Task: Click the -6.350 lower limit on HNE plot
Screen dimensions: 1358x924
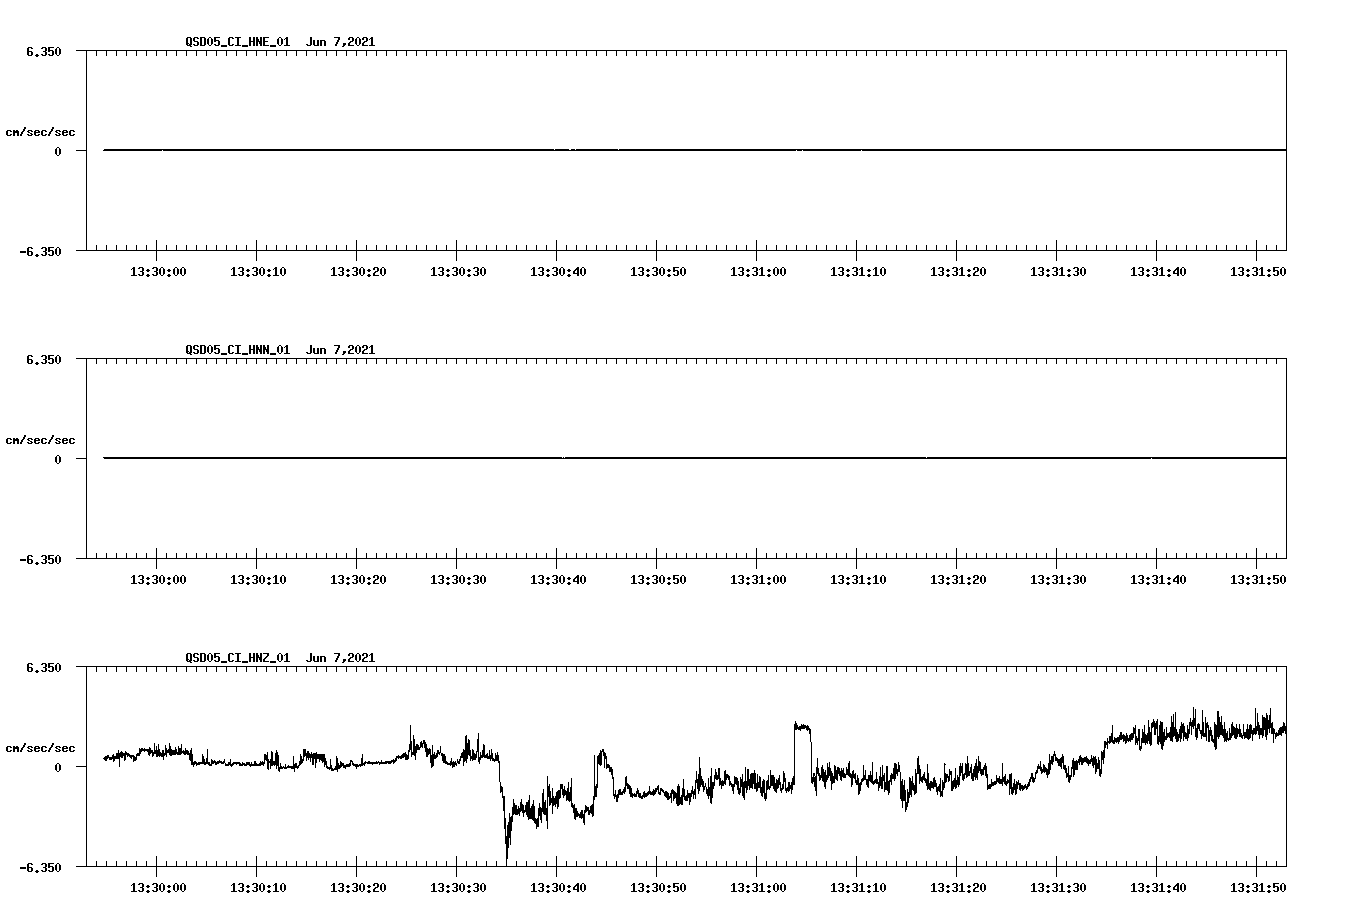Action: (x=40, y=251)
